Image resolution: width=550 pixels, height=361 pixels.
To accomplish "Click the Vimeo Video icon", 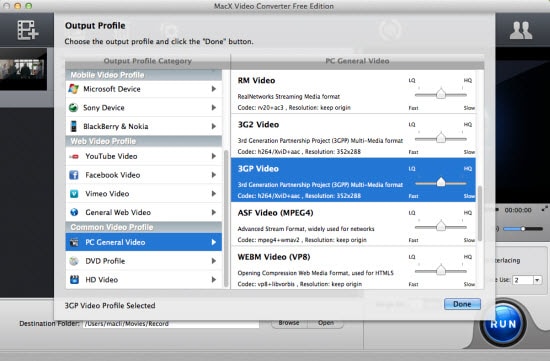I will 74,194.
